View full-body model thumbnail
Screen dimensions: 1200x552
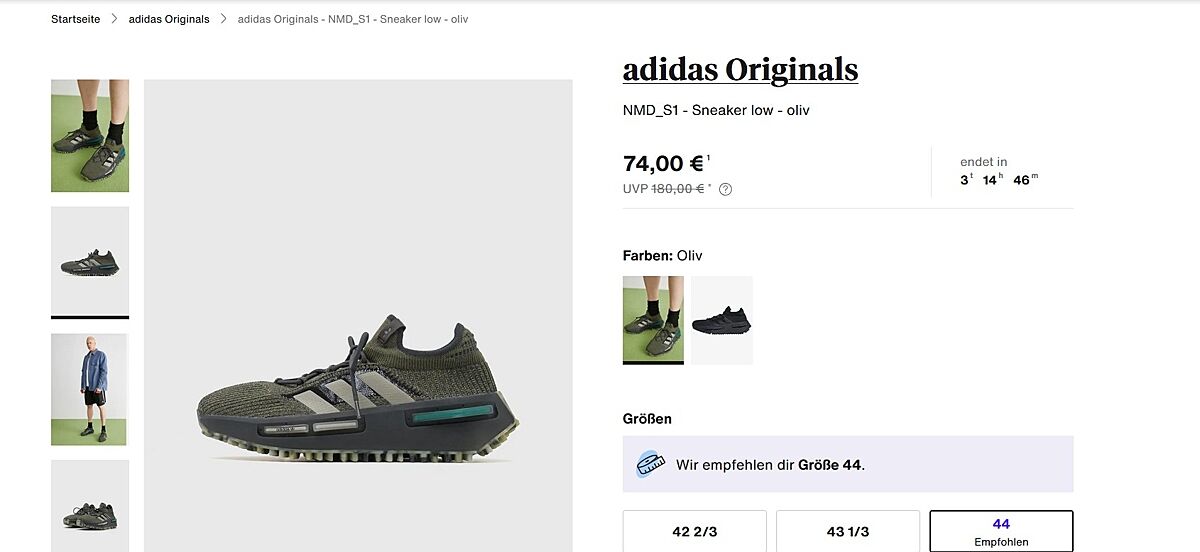(90, 389)
